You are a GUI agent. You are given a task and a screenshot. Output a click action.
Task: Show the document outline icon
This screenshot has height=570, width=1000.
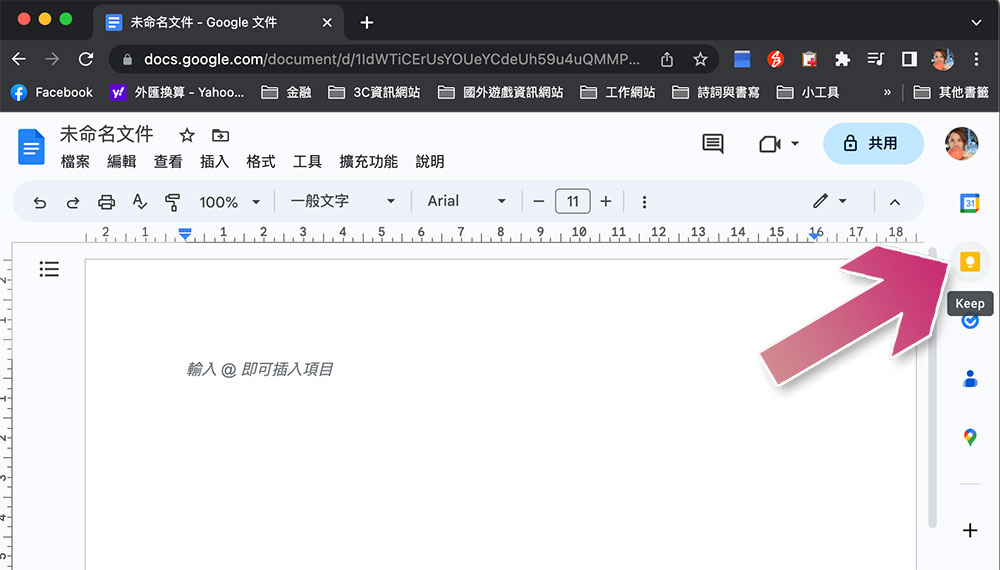[x=49, y=269]
